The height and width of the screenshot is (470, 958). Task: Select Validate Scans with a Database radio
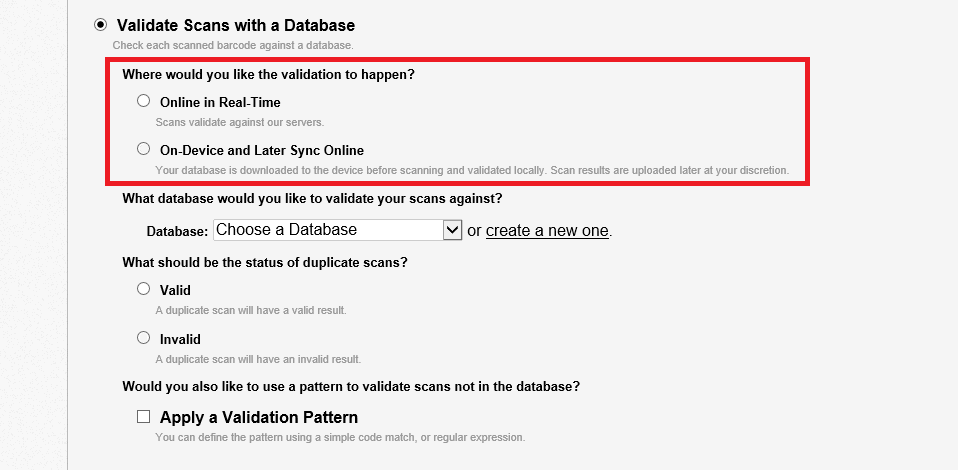click(x=100, y=25)
